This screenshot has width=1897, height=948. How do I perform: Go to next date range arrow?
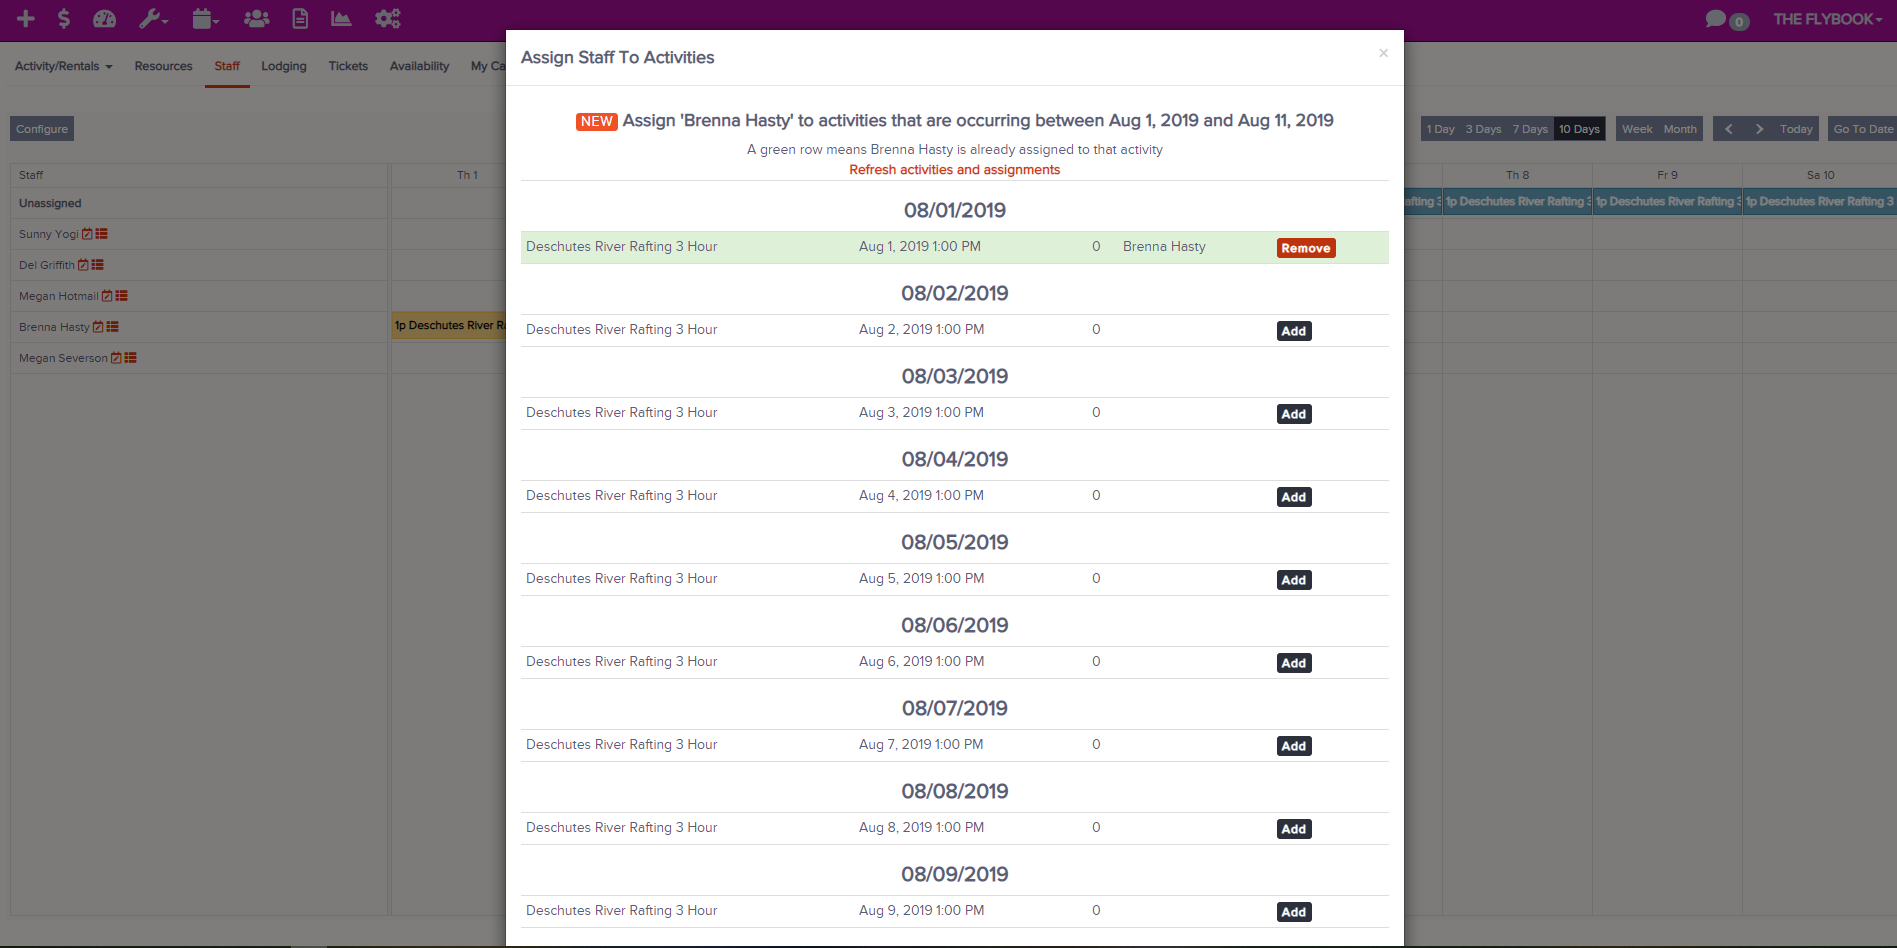(1759, 129)
